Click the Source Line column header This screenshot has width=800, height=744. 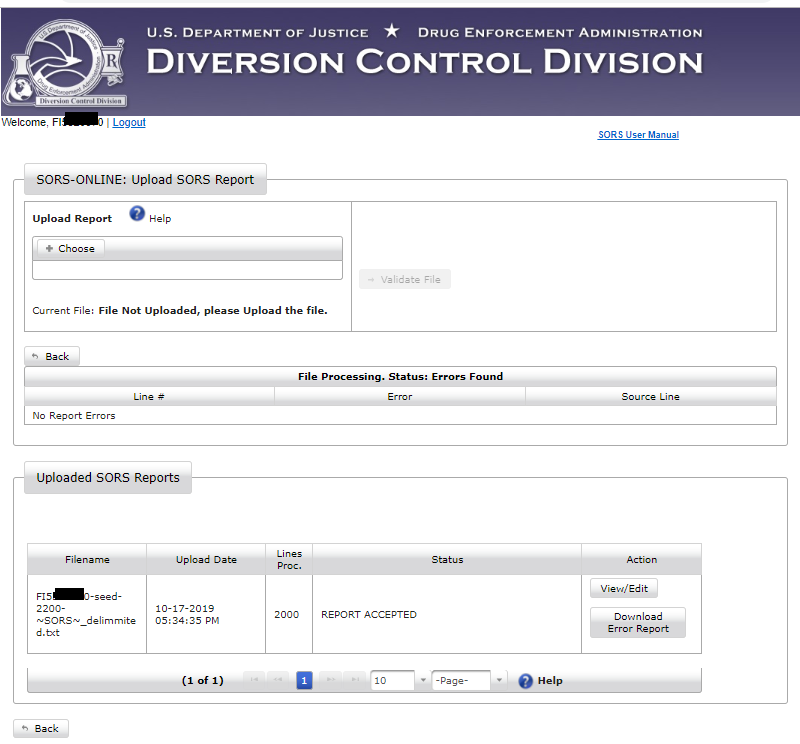[651, 396]
